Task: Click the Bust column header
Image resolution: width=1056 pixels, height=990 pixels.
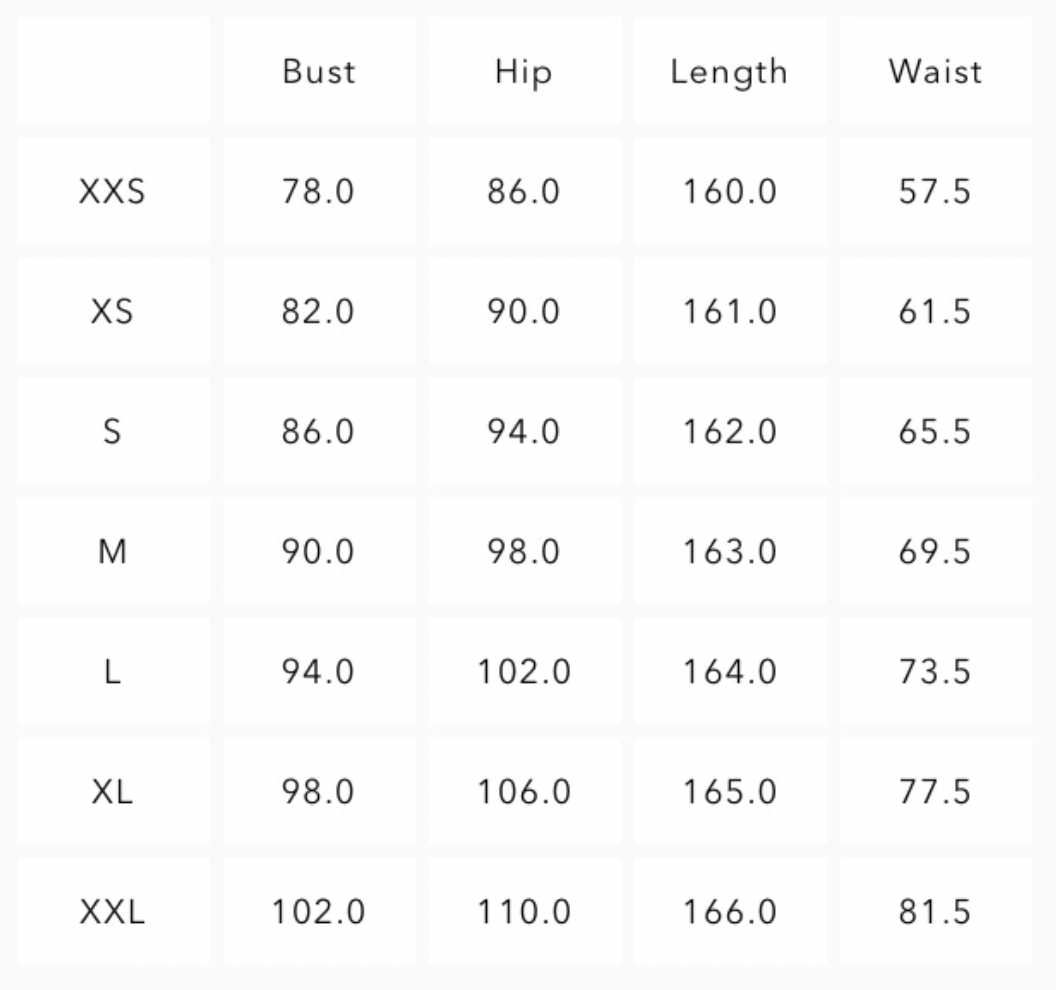Action: click(318, 72)
